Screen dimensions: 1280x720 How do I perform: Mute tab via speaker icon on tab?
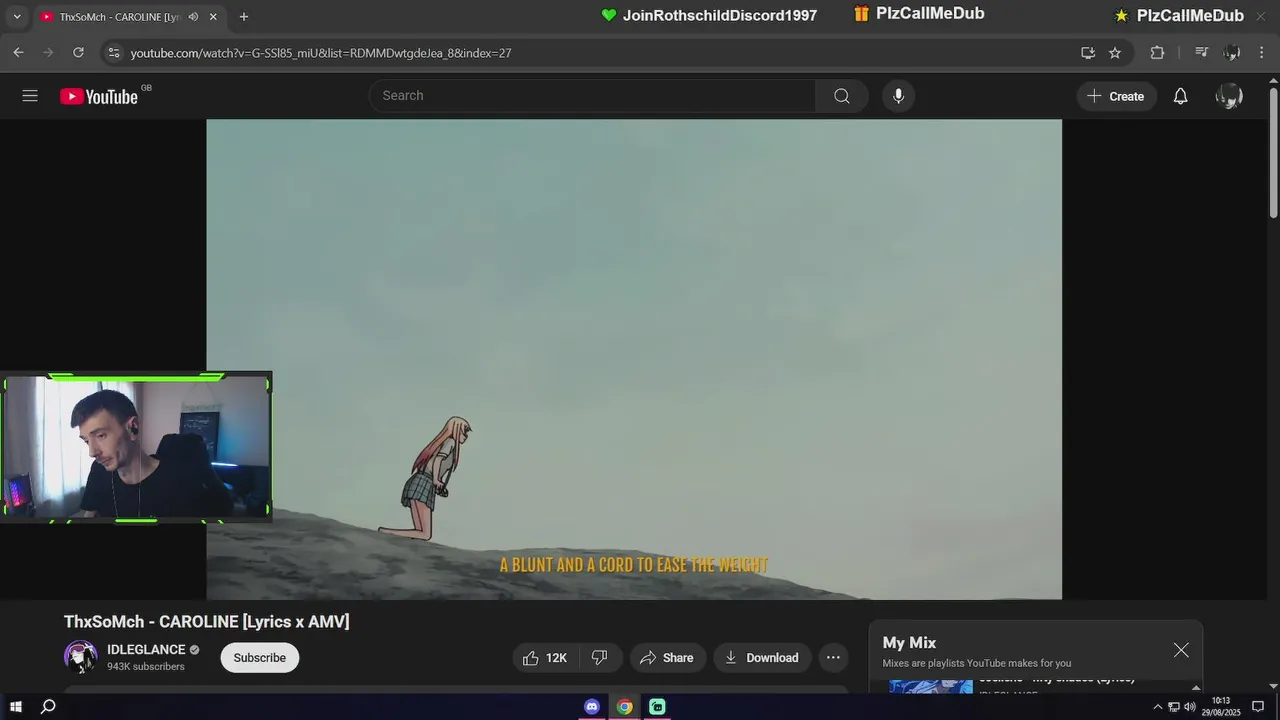tap(193, 17)
